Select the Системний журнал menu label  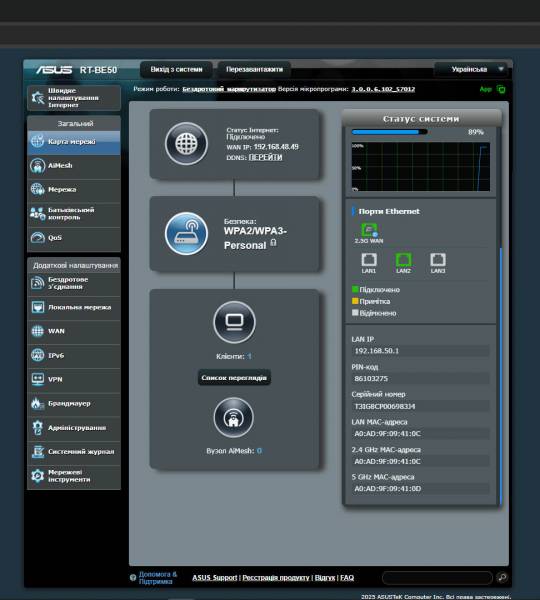click(x=81, y=452)
